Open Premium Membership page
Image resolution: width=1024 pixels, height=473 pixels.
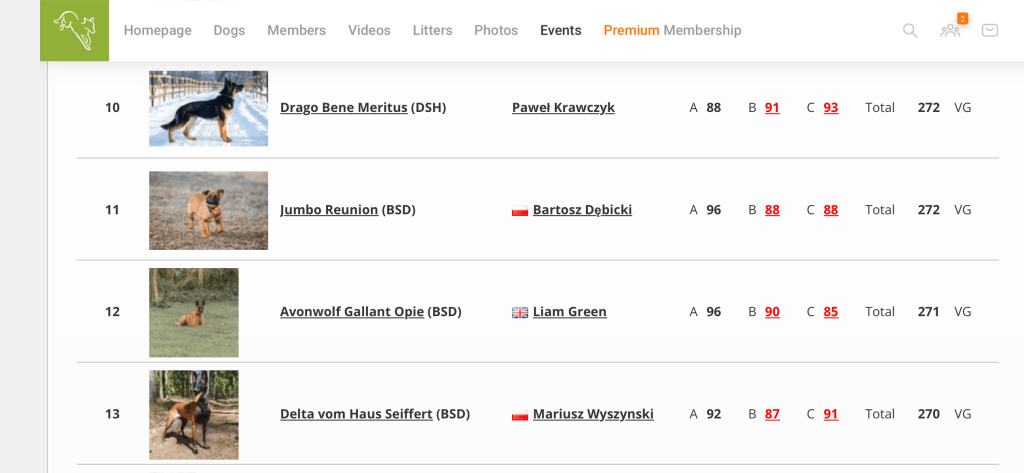click(672, 30)
